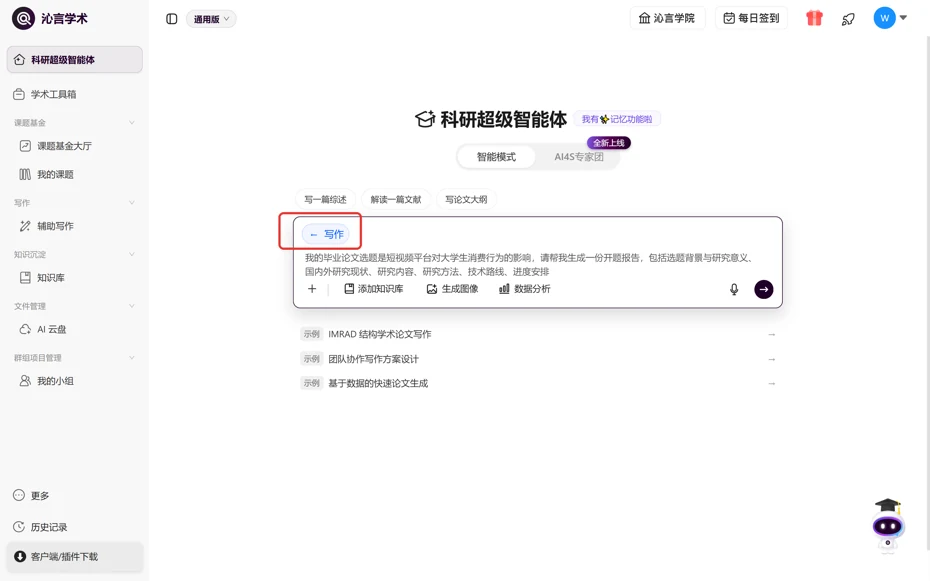This screenshot has height=581, width=930.
Task: Click the ellipsis icon beside 更多
Action: [19, 495]
